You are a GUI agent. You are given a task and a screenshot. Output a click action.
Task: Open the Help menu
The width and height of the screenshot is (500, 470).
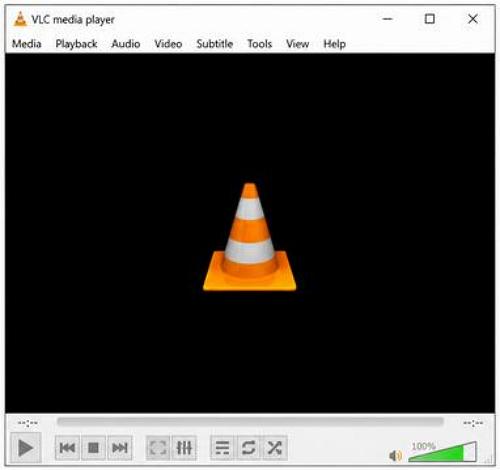pos(334,44)
